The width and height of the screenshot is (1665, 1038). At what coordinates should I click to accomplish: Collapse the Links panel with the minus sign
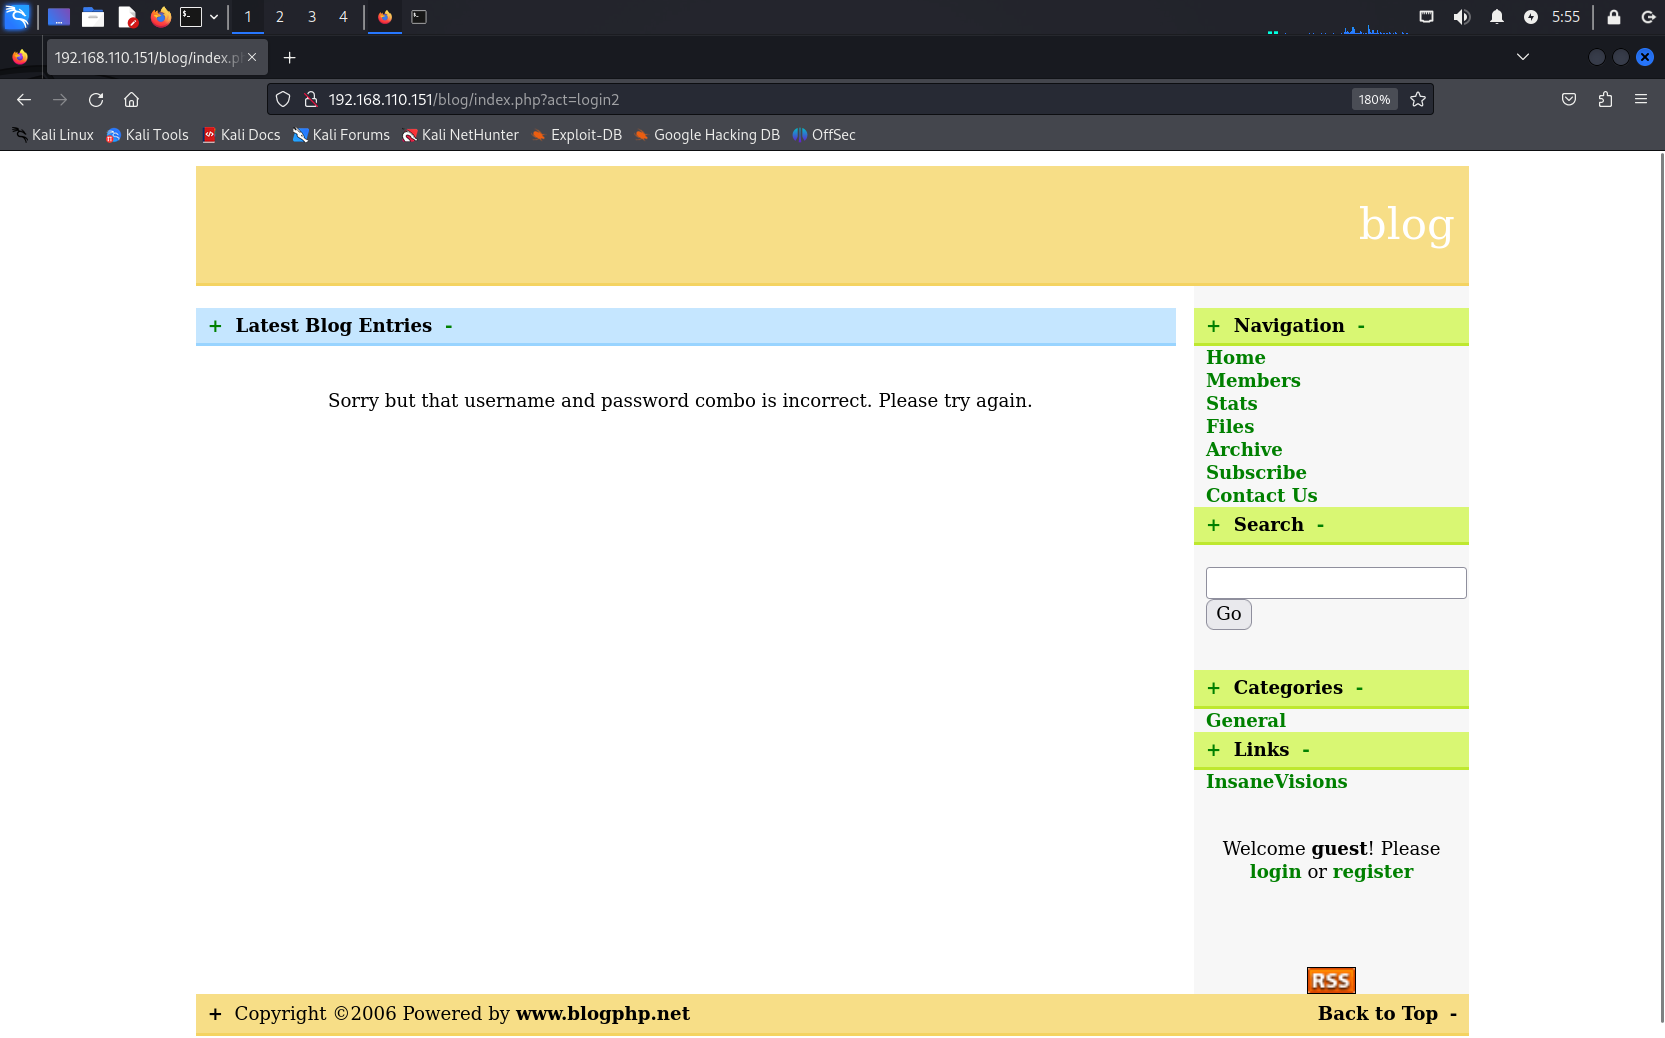[x=1306, y=750]
